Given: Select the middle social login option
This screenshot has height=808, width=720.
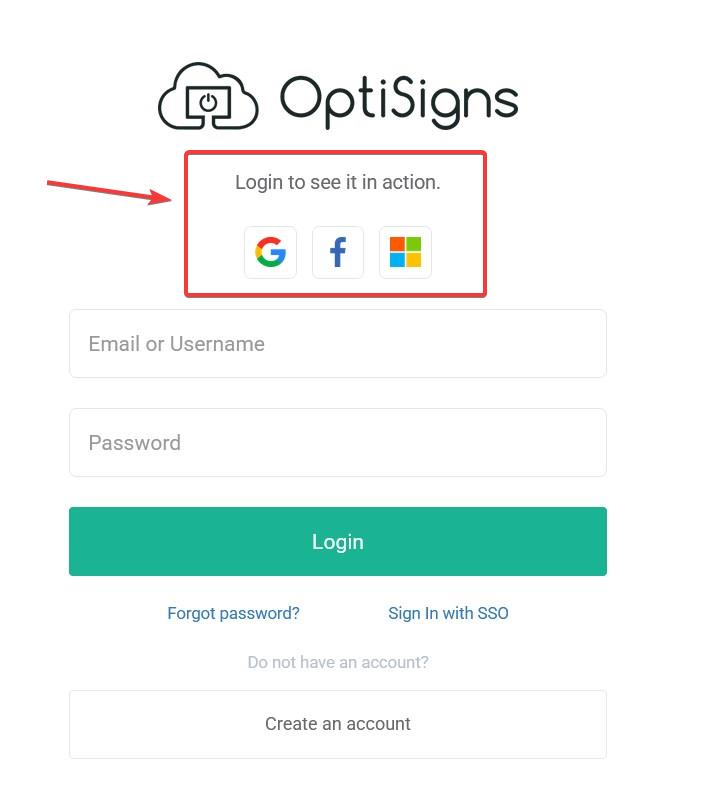Looking at the screenshot, I should (x=338, y=252).
